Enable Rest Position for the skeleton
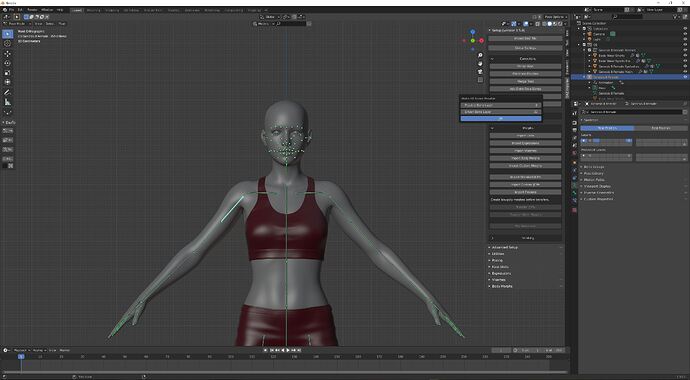 point(661,128)
